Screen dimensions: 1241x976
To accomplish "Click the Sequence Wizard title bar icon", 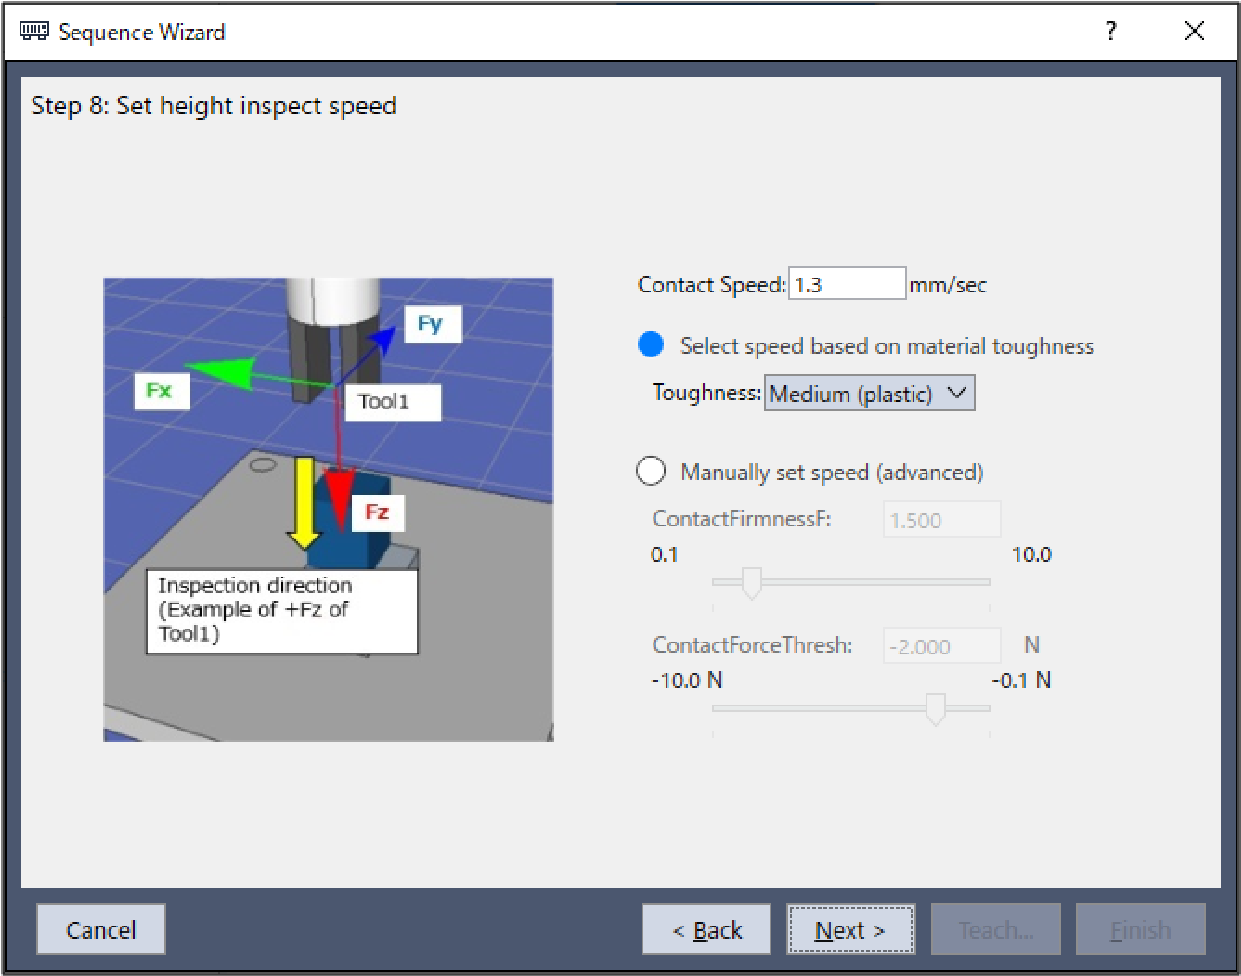I will 34,31.
